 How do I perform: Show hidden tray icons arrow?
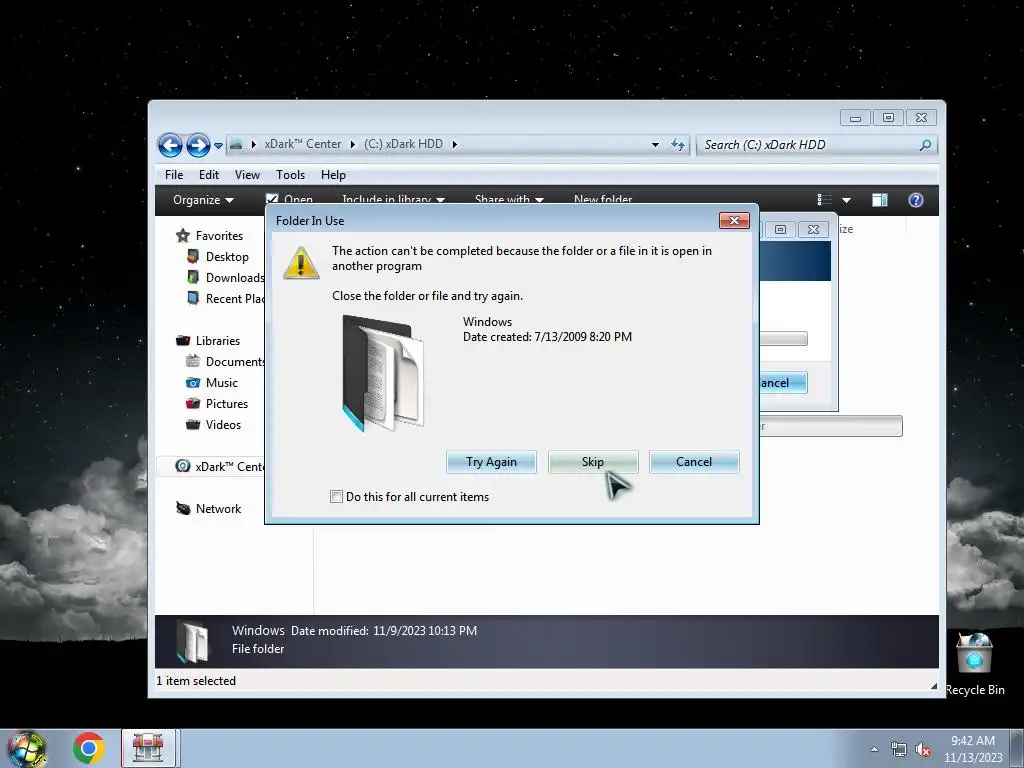point(874,749)
